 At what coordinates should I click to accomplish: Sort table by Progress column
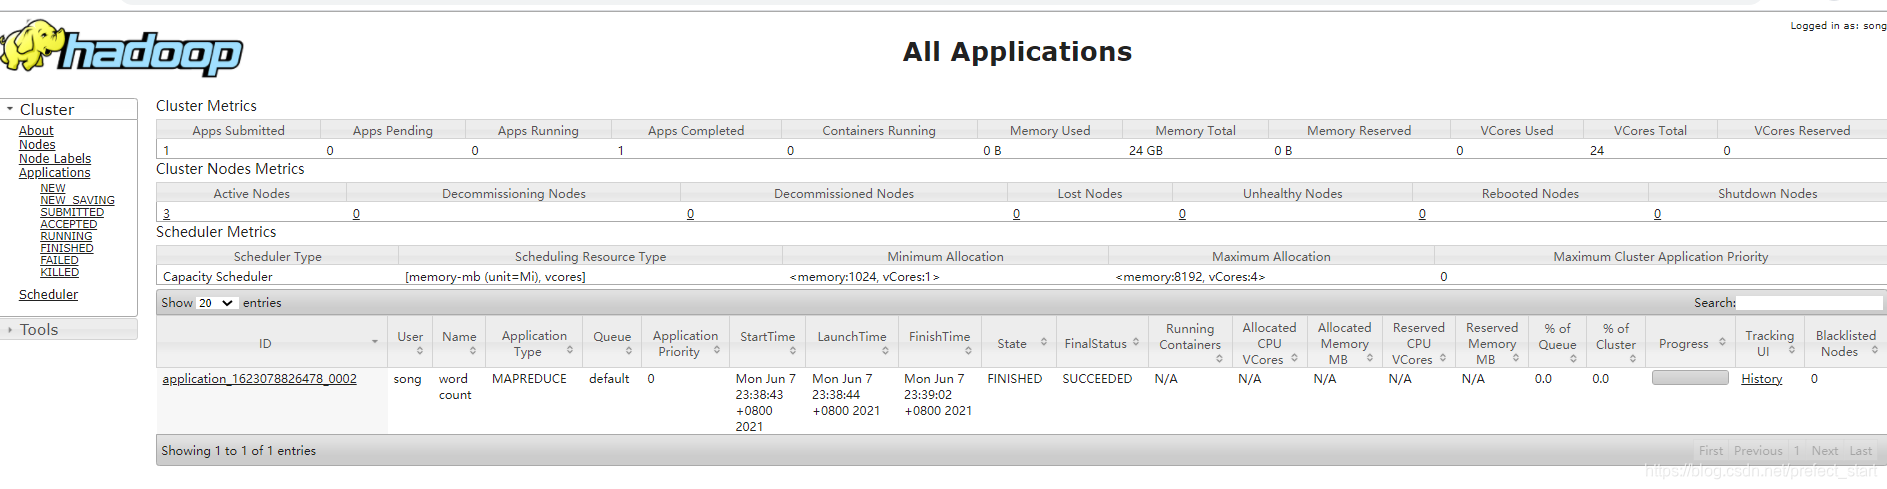click(x=1690, y=343)
